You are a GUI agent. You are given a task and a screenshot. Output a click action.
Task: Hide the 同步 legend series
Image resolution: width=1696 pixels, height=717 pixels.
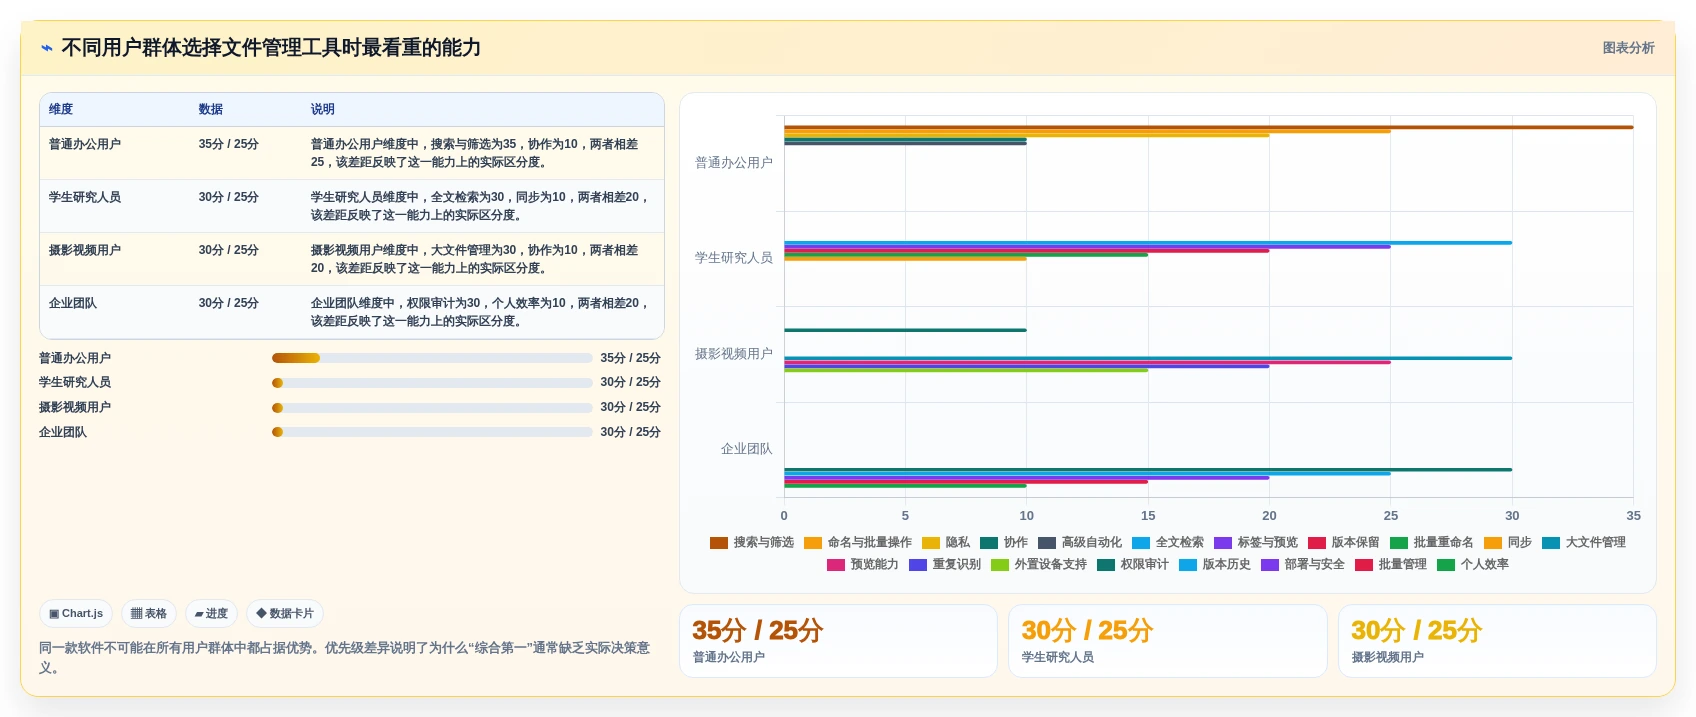click(x=1507, y=542)
